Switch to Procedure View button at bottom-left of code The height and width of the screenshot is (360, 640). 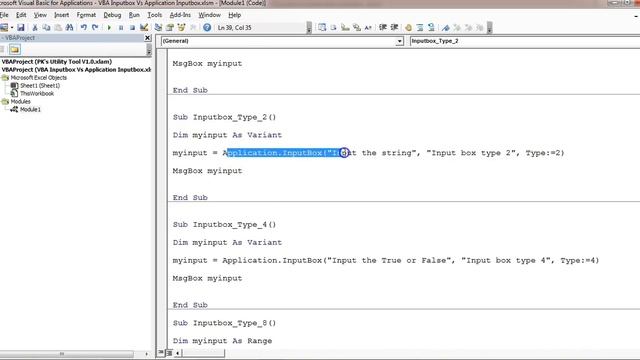pos(161,353)
